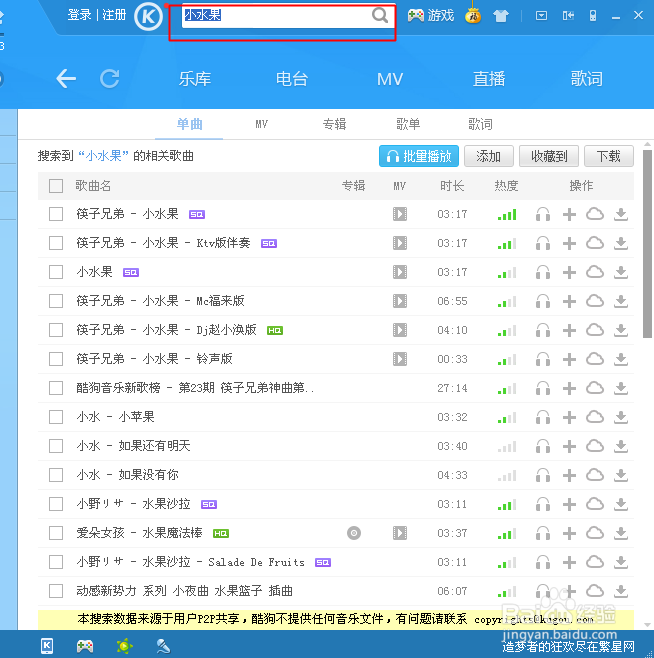Screen dimensions: 654x658
Task: Listen to 筷子兄弟 - 小水果 via headphone icon
Action: pyautogui.click(x=543, y=214)
